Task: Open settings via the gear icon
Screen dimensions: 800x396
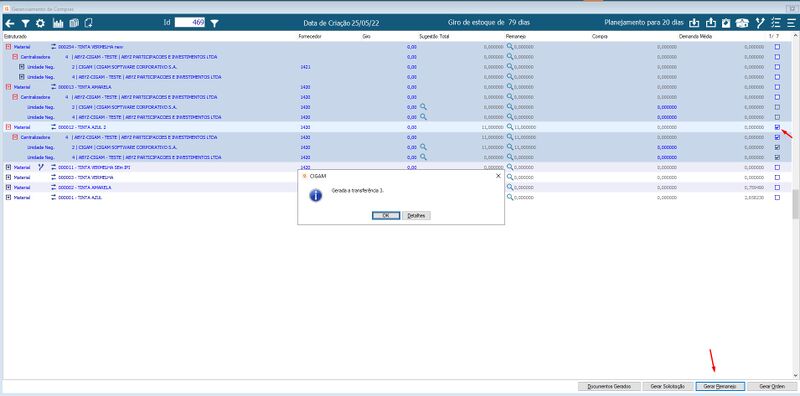Action: coord(40,23)
